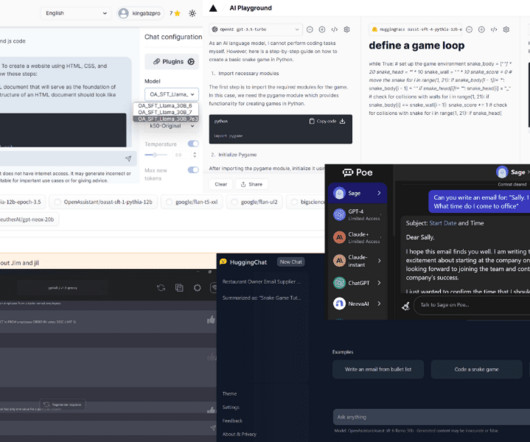Check the google/flan-ul2 model checkbox
This screenshot has height=442, width=530.
pyautogui.click(x=234, y=202)
